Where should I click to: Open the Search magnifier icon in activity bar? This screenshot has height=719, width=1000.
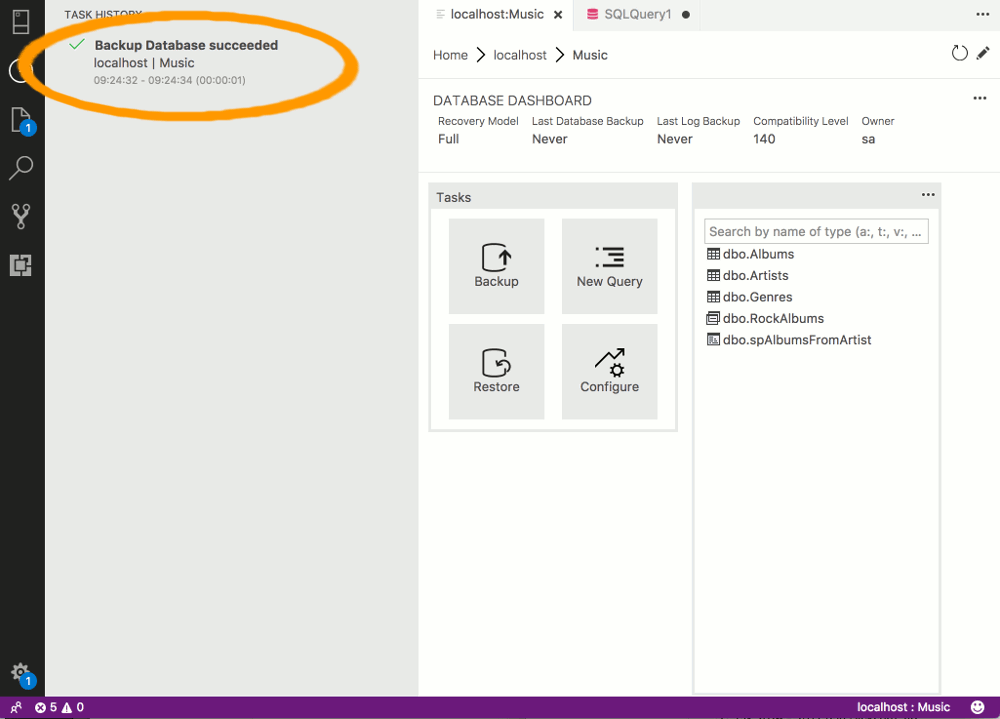[21, 168]
